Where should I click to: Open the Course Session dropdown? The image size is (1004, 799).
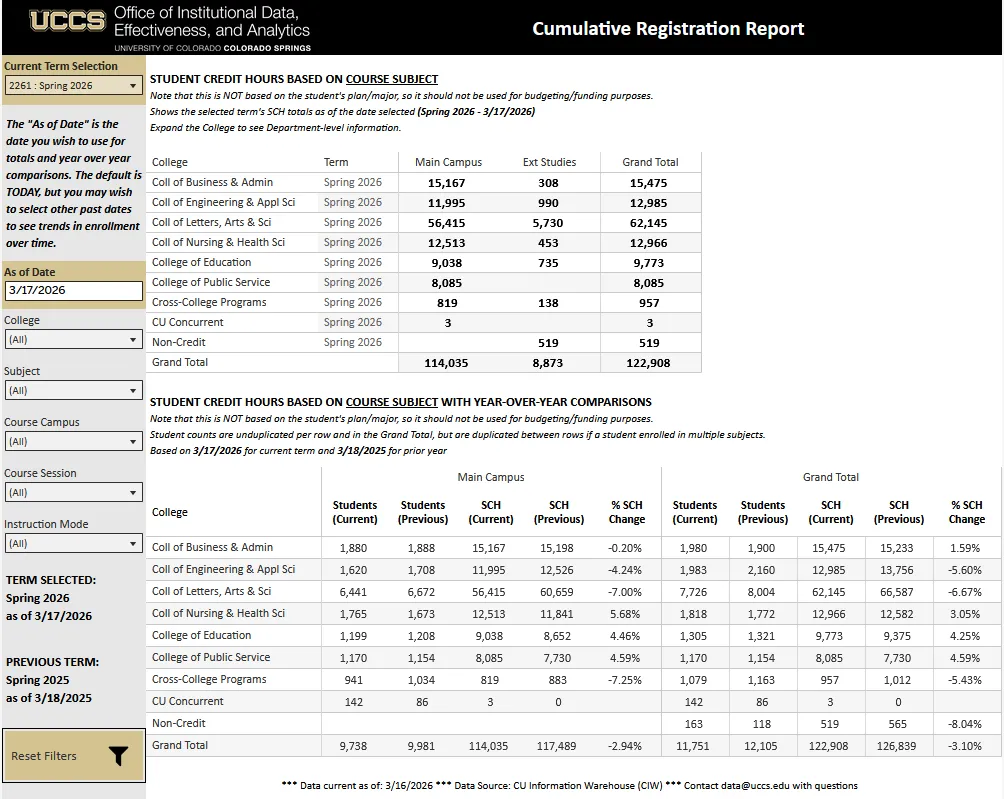click(x=135, y=492)
